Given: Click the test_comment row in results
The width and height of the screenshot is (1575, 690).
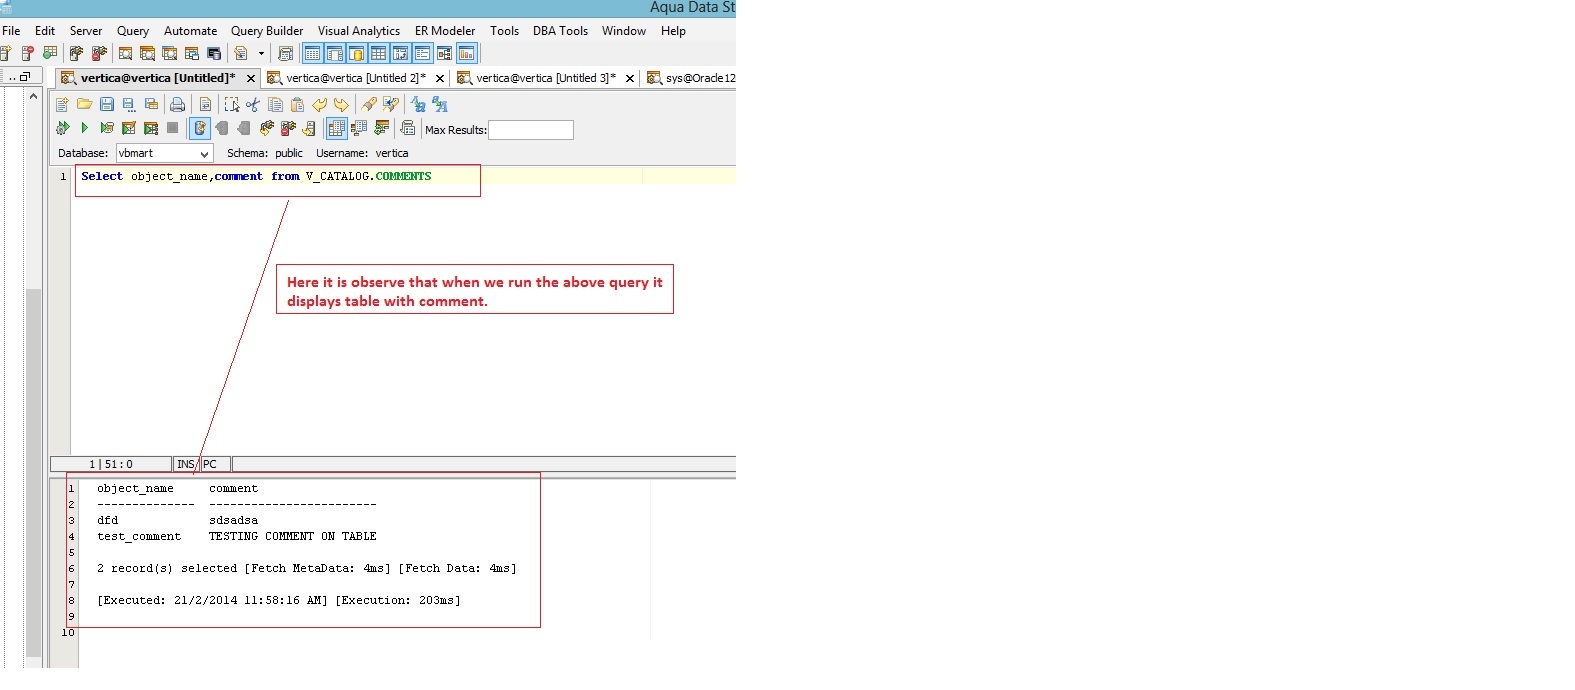Looking at the screenshot, I should pos(237,536).
